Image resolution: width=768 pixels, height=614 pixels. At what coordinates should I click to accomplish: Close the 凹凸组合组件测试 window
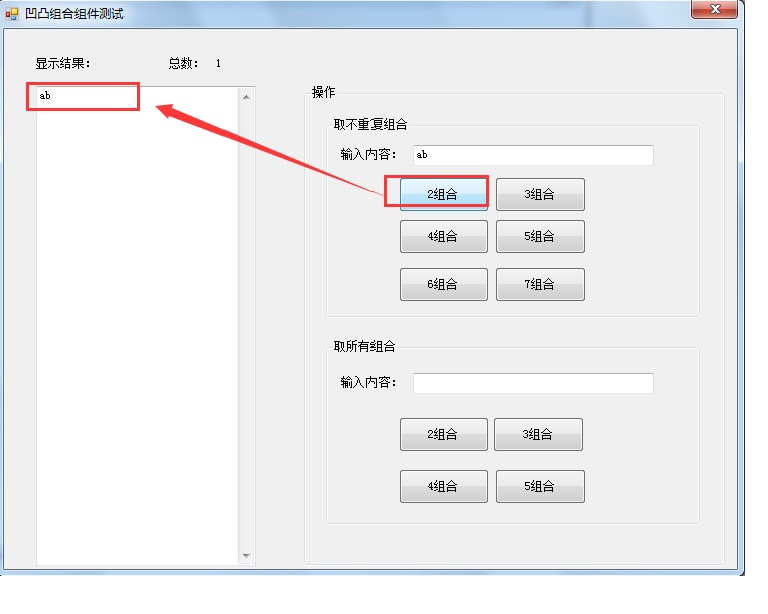point(714,9)
